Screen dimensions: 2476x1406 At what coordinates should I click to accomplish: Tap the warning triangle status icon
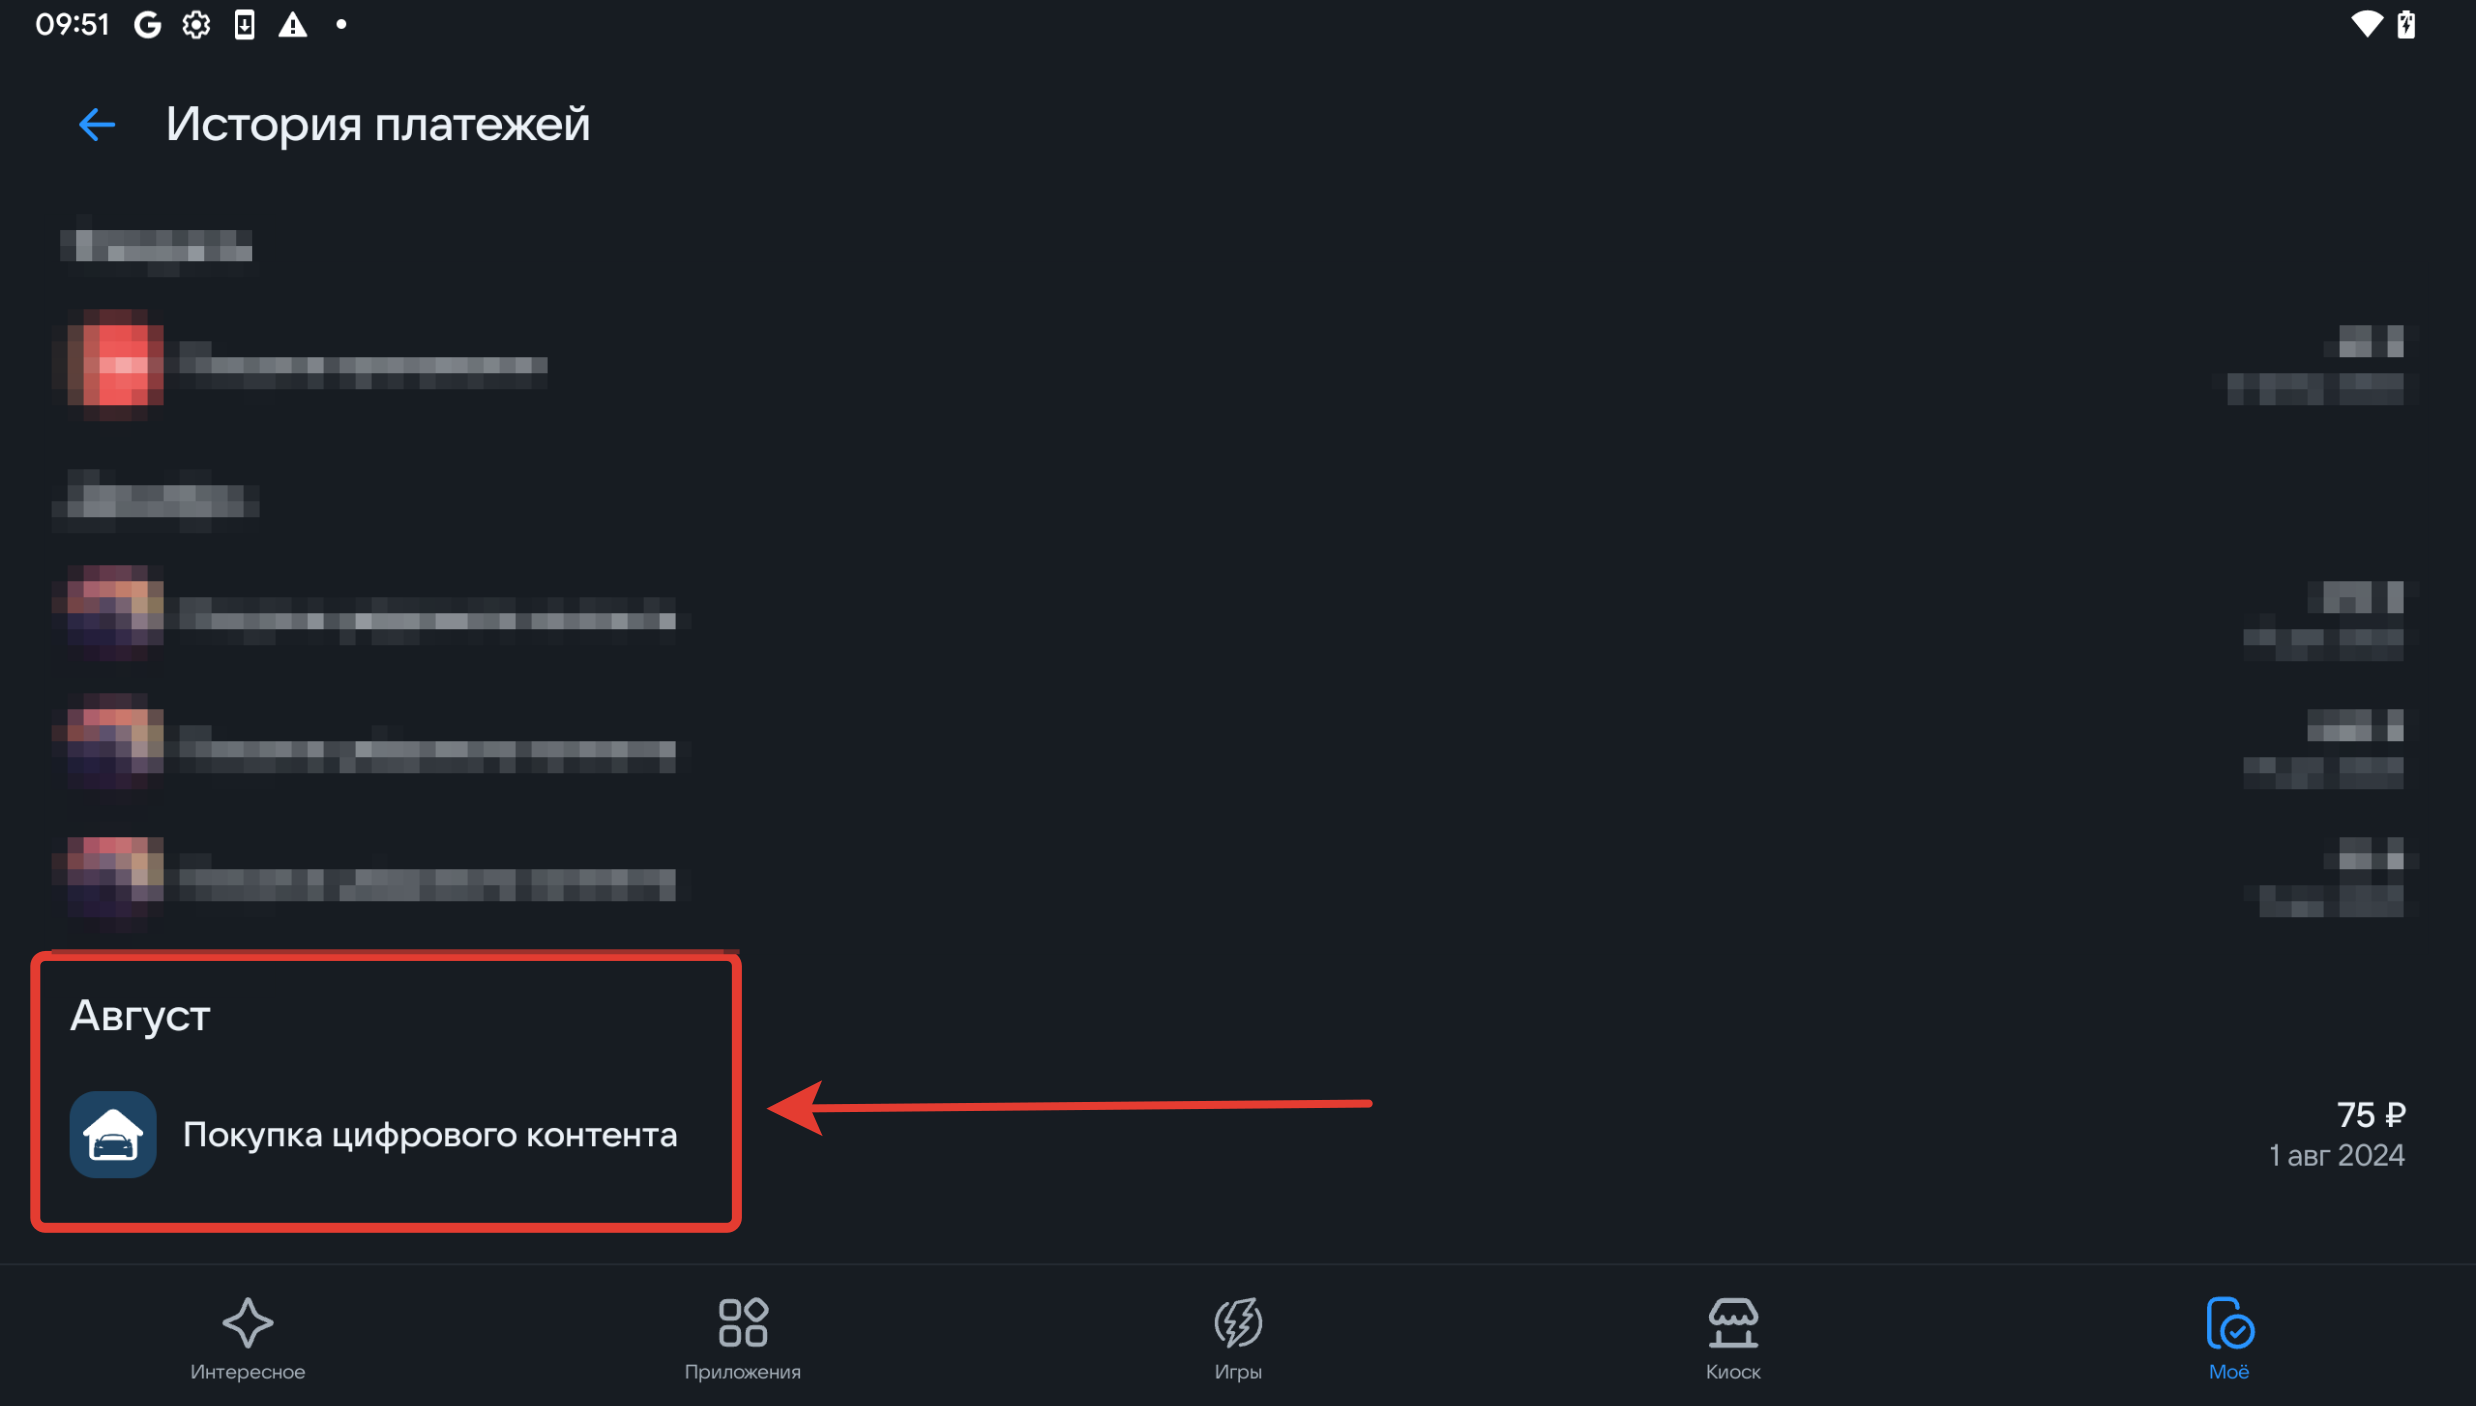(x=293, y=25)
